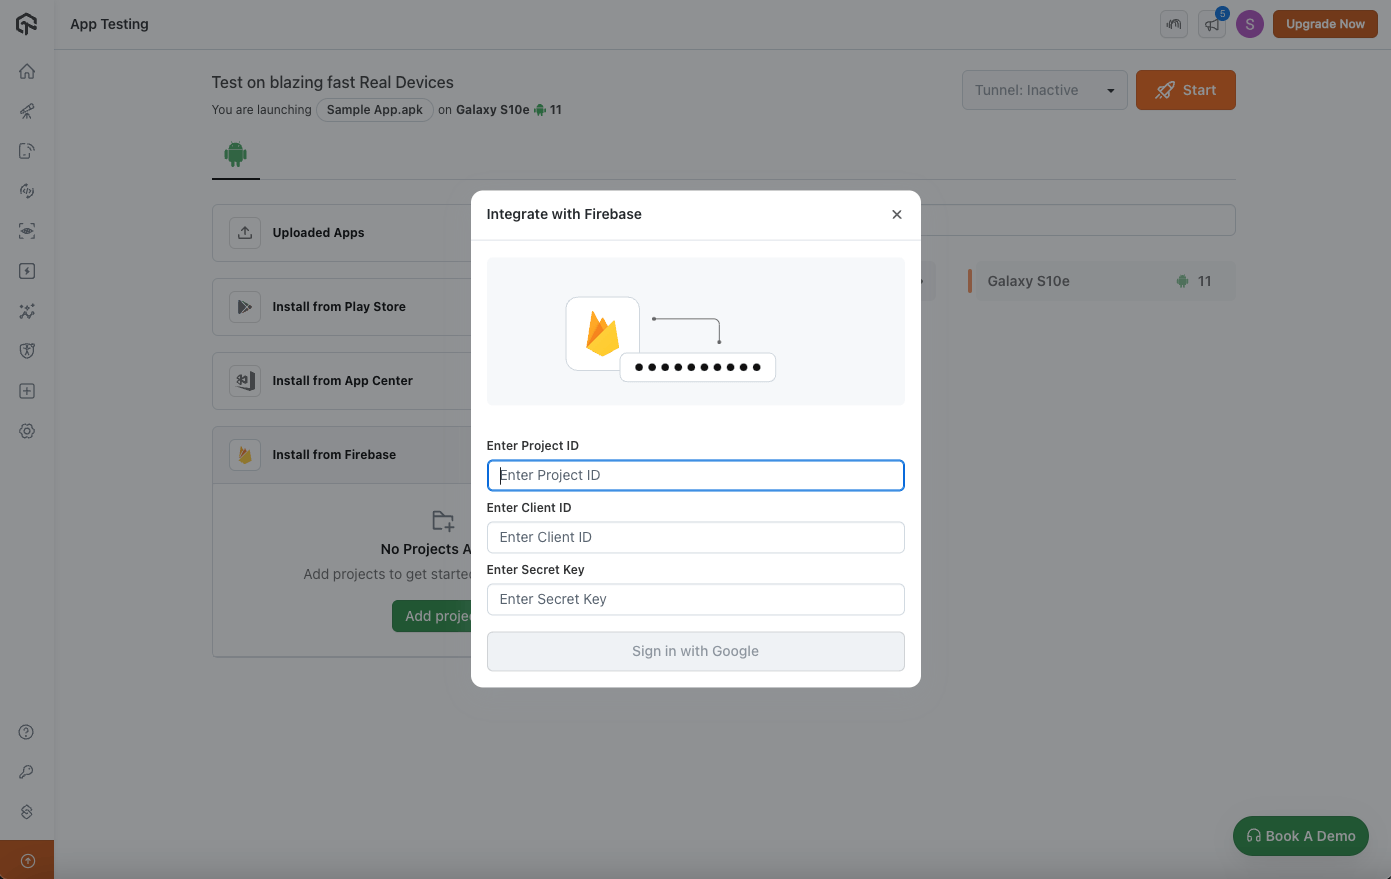Viewport: 1391px width, 879px height.
Task: Open the rocket icon in left sidebar
Action: click(x=27, y=111)
